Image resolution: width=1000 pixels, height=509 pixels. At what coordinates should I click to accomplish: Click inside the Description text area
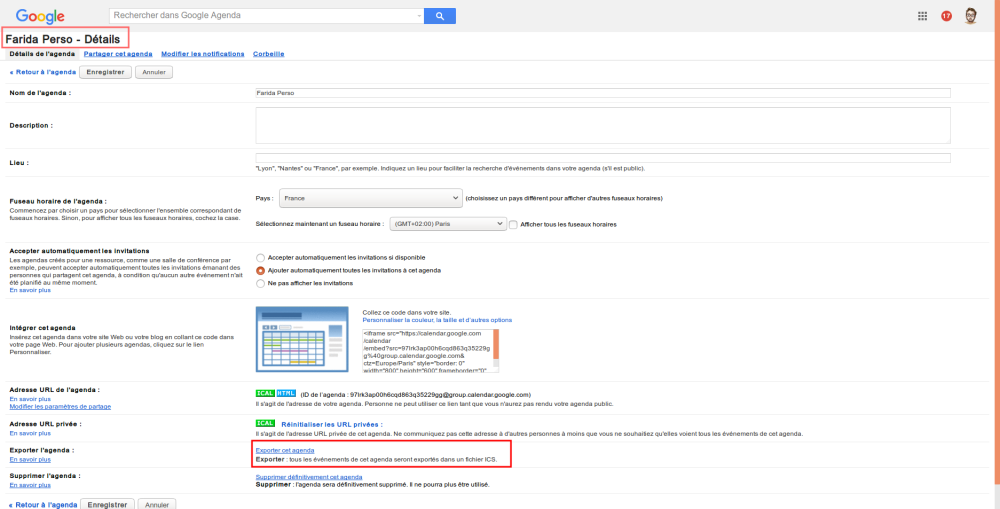click(x=603, y=125)
